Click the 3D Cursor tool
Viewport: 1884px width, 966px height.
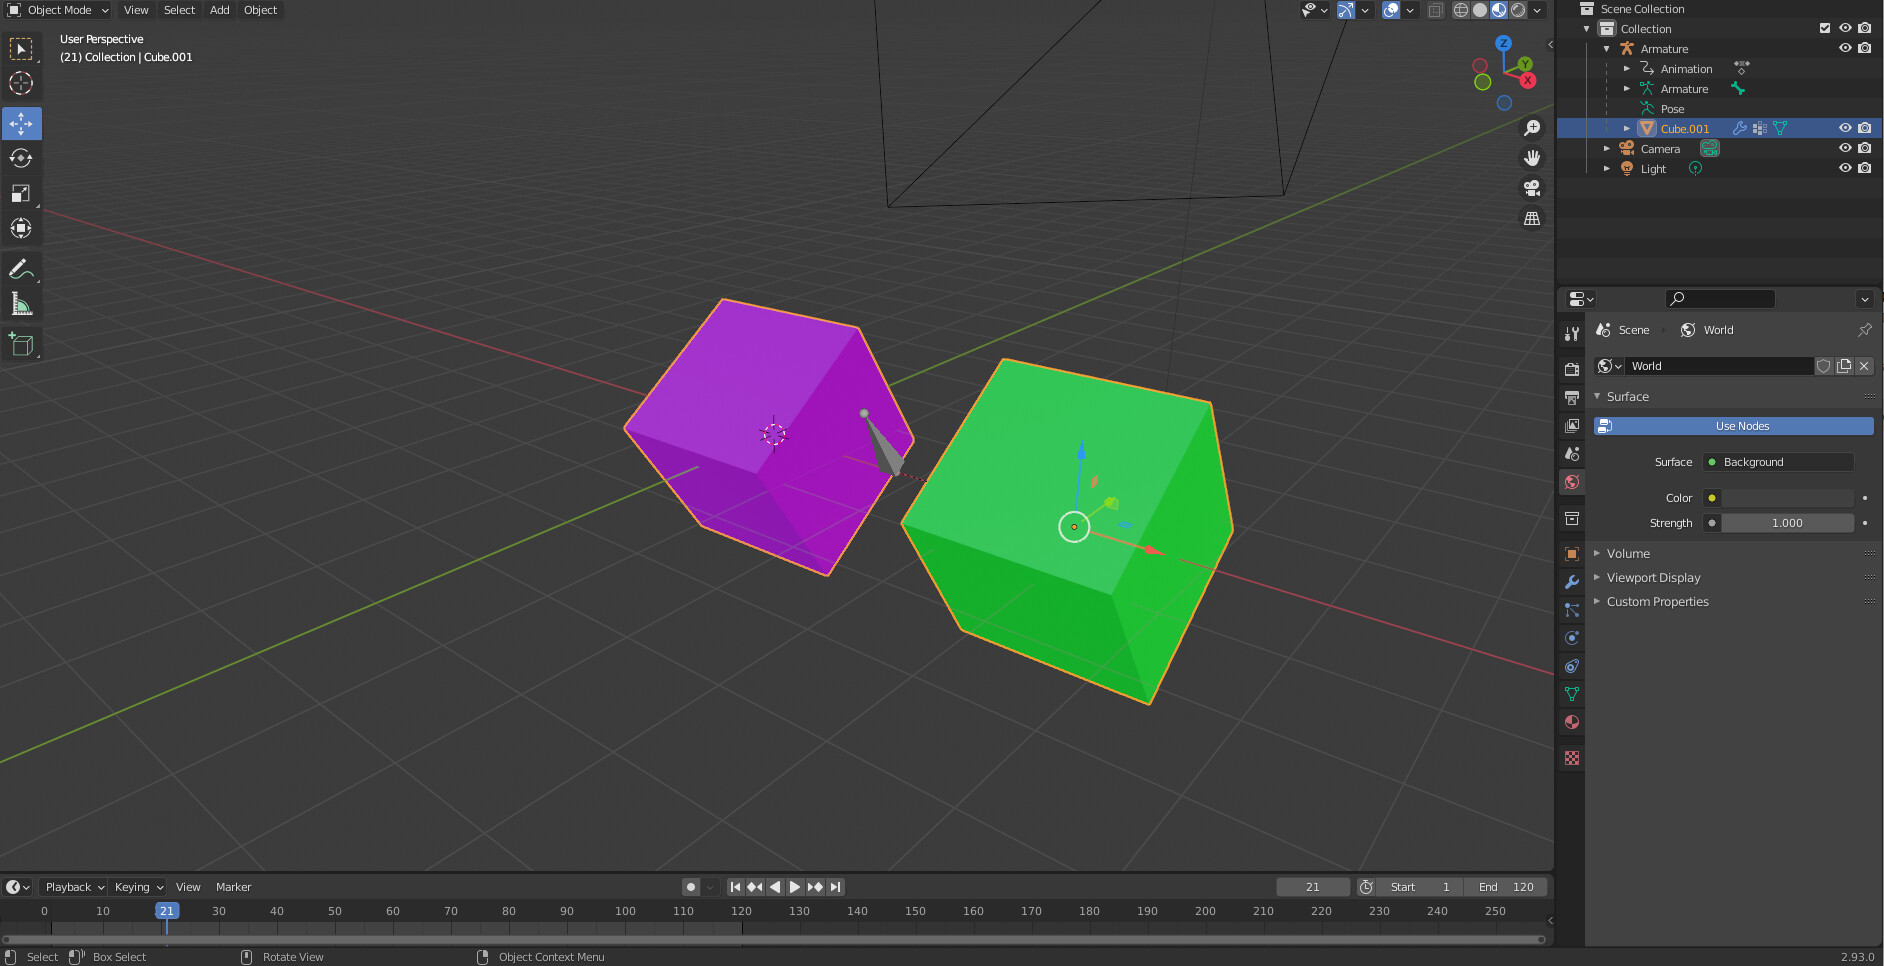click(x=21, y=83)
